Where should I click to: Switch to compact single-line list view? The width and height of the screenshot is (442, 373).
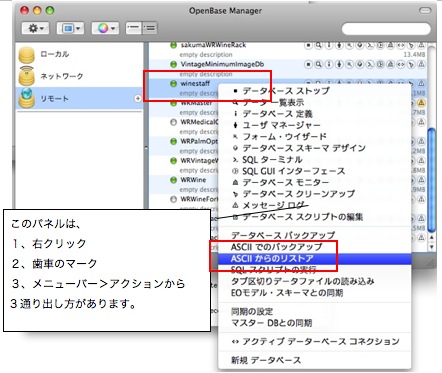[134, 28]
